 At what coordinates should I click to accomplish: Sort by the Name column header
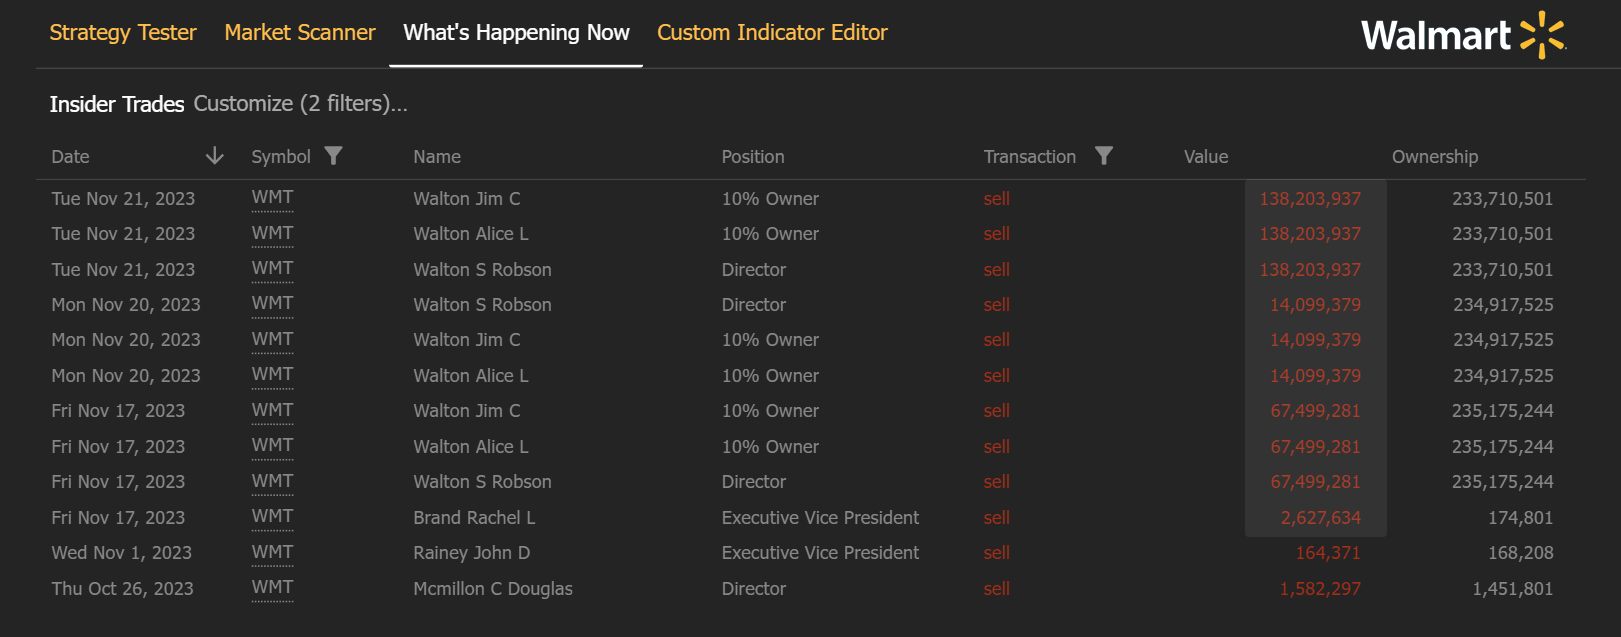pyautogui.click(x=437, y=157)
